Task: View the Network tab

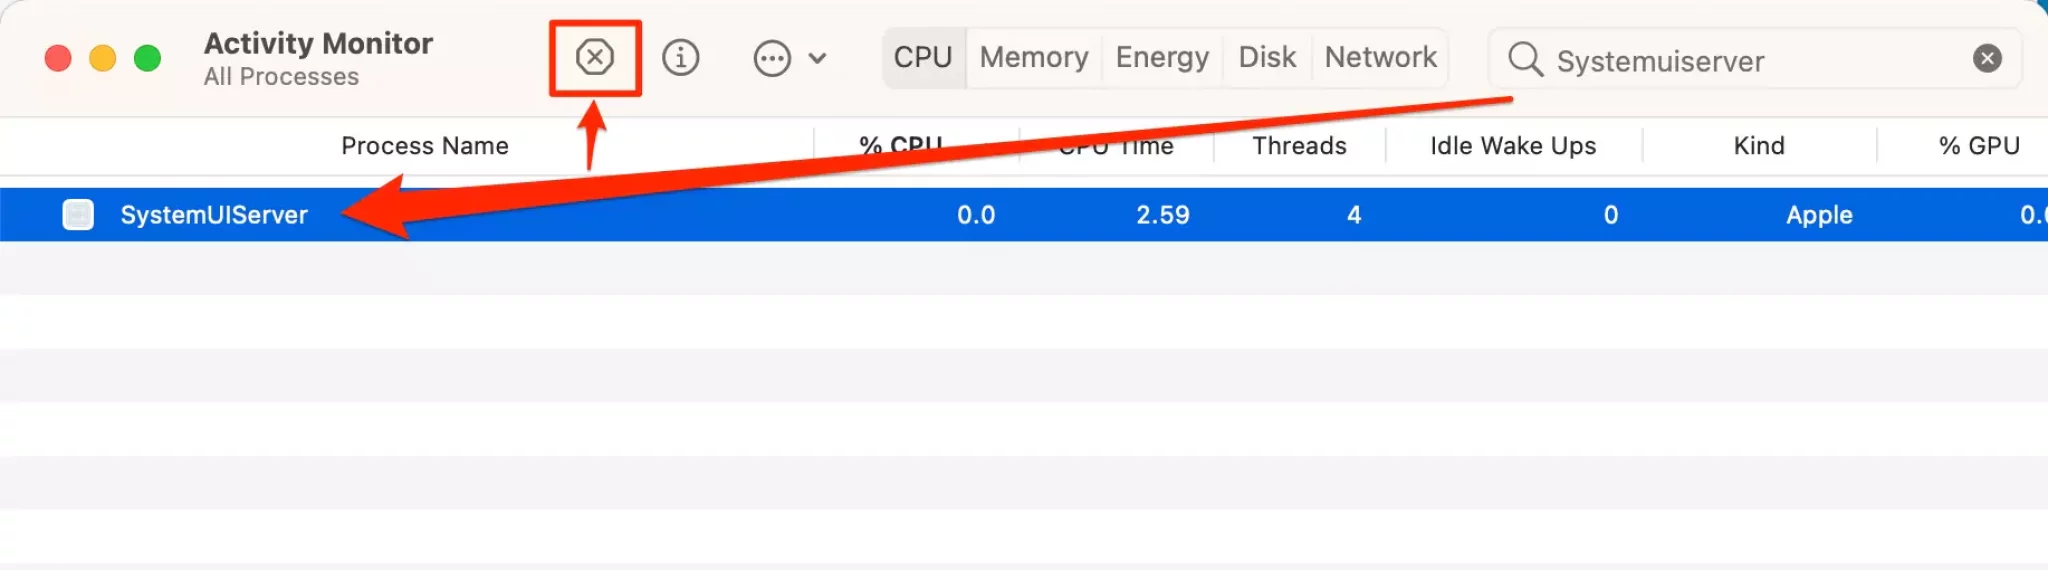Action: click(x=1381, y=57)
